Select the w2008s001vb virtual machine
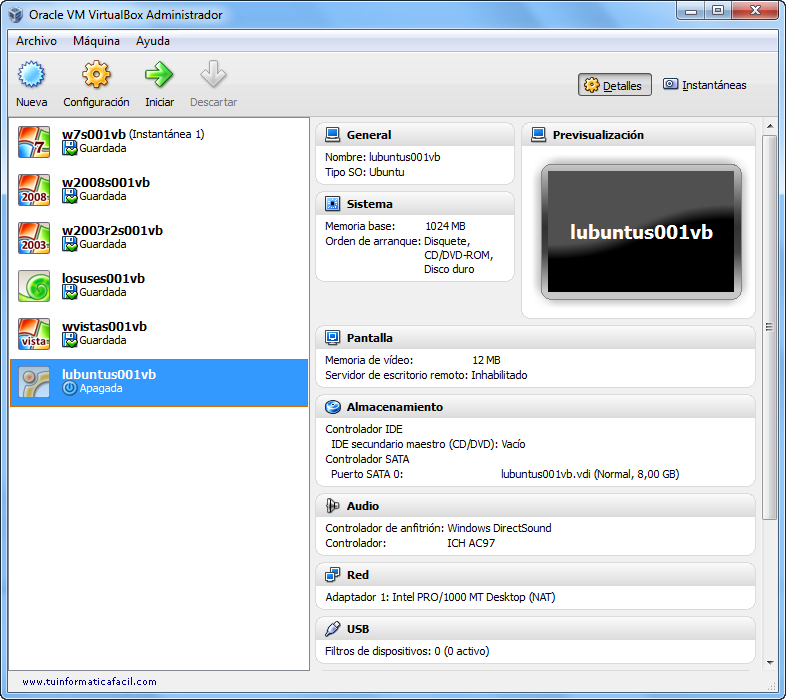 click(159, 190)
